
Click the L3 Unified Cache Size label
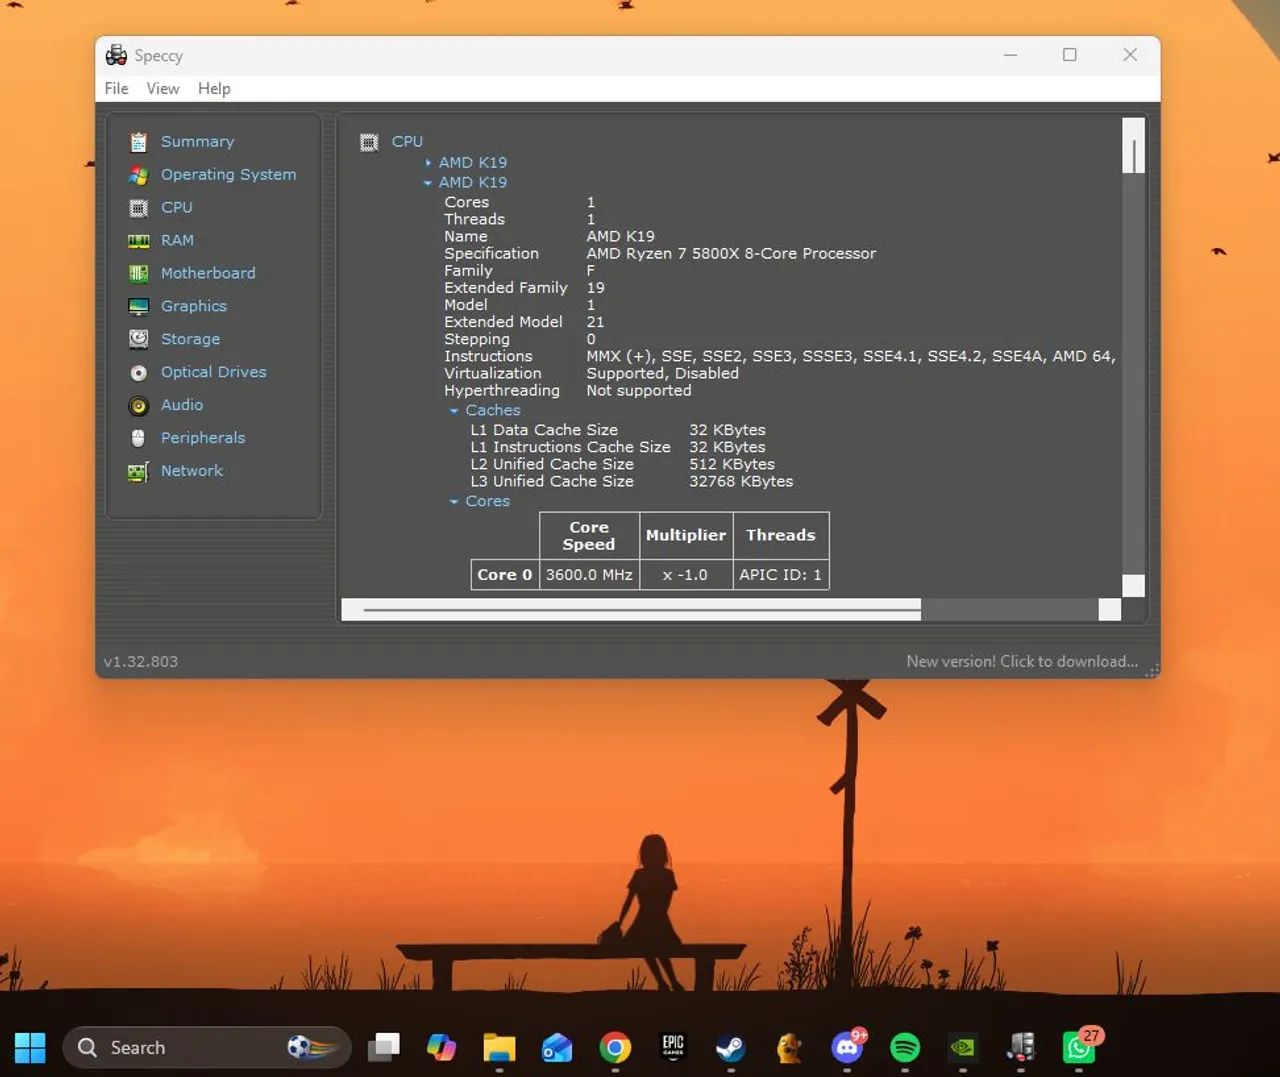pyautogui.click(x=552, y=481)
